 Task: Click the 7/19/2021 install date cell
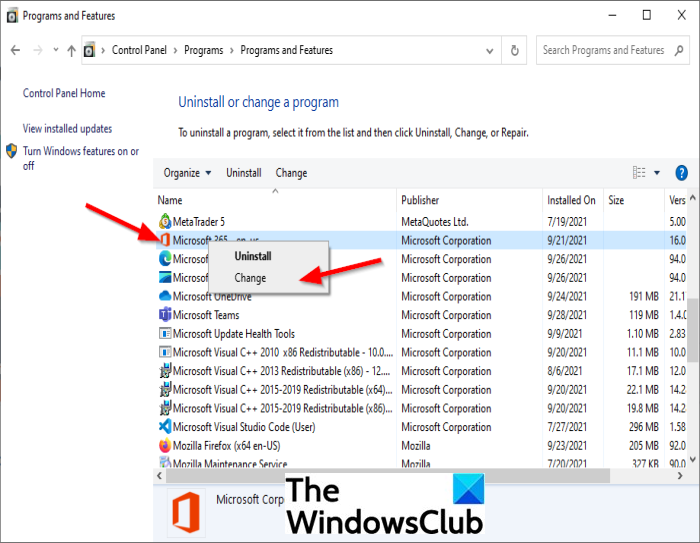pyautogui.click(x=567, y=221)
